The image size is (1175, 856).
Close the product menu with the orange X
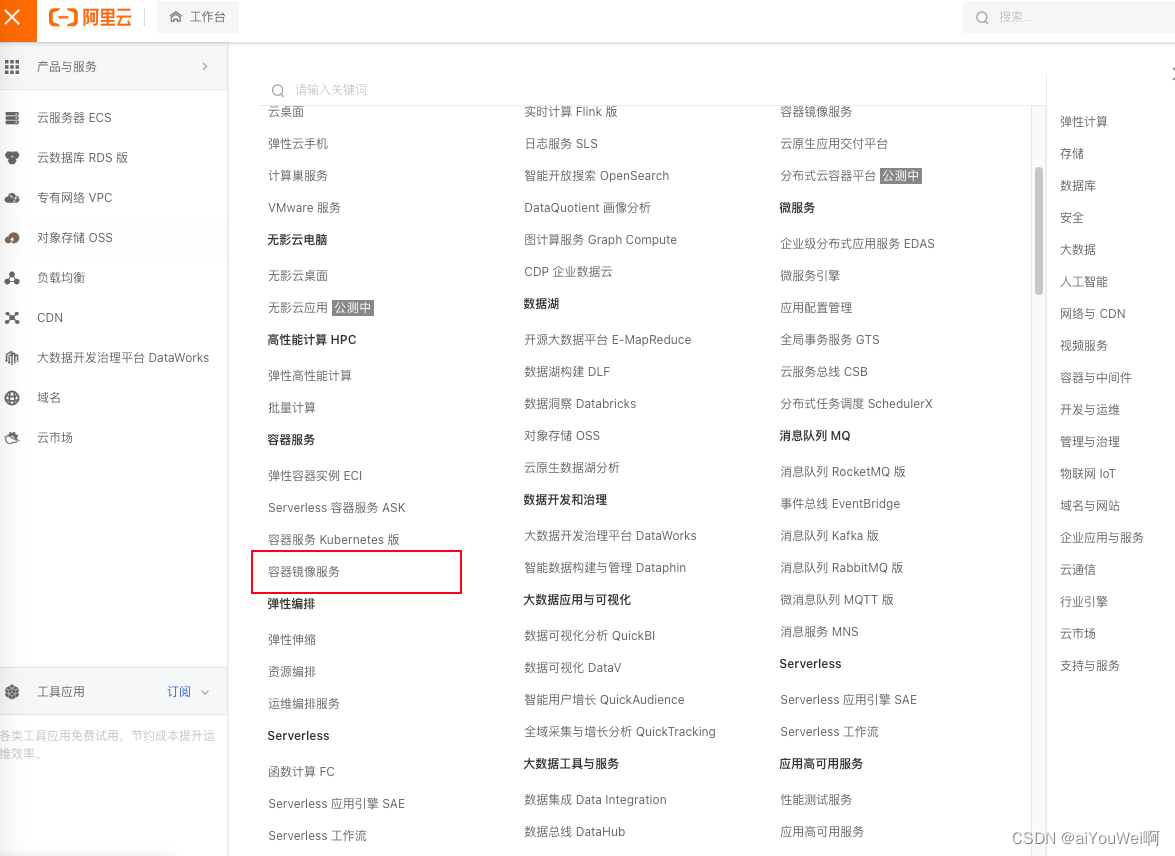(x=13, y=17)
